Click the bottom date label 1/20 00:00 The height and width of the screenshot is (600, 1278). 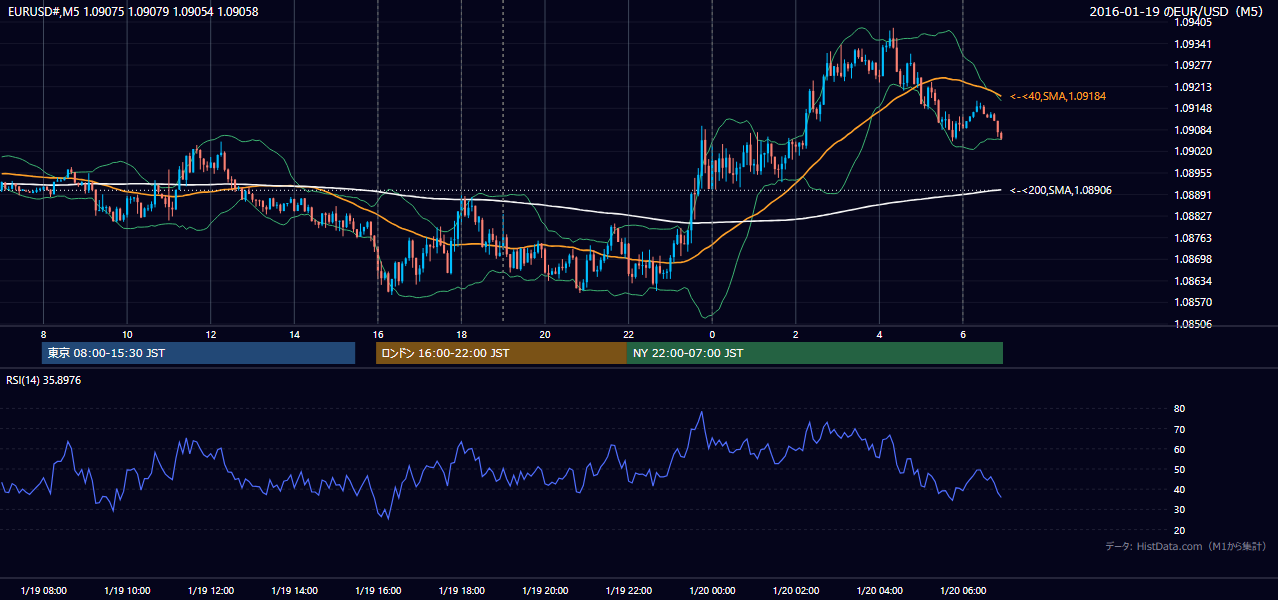pos(712,591)
